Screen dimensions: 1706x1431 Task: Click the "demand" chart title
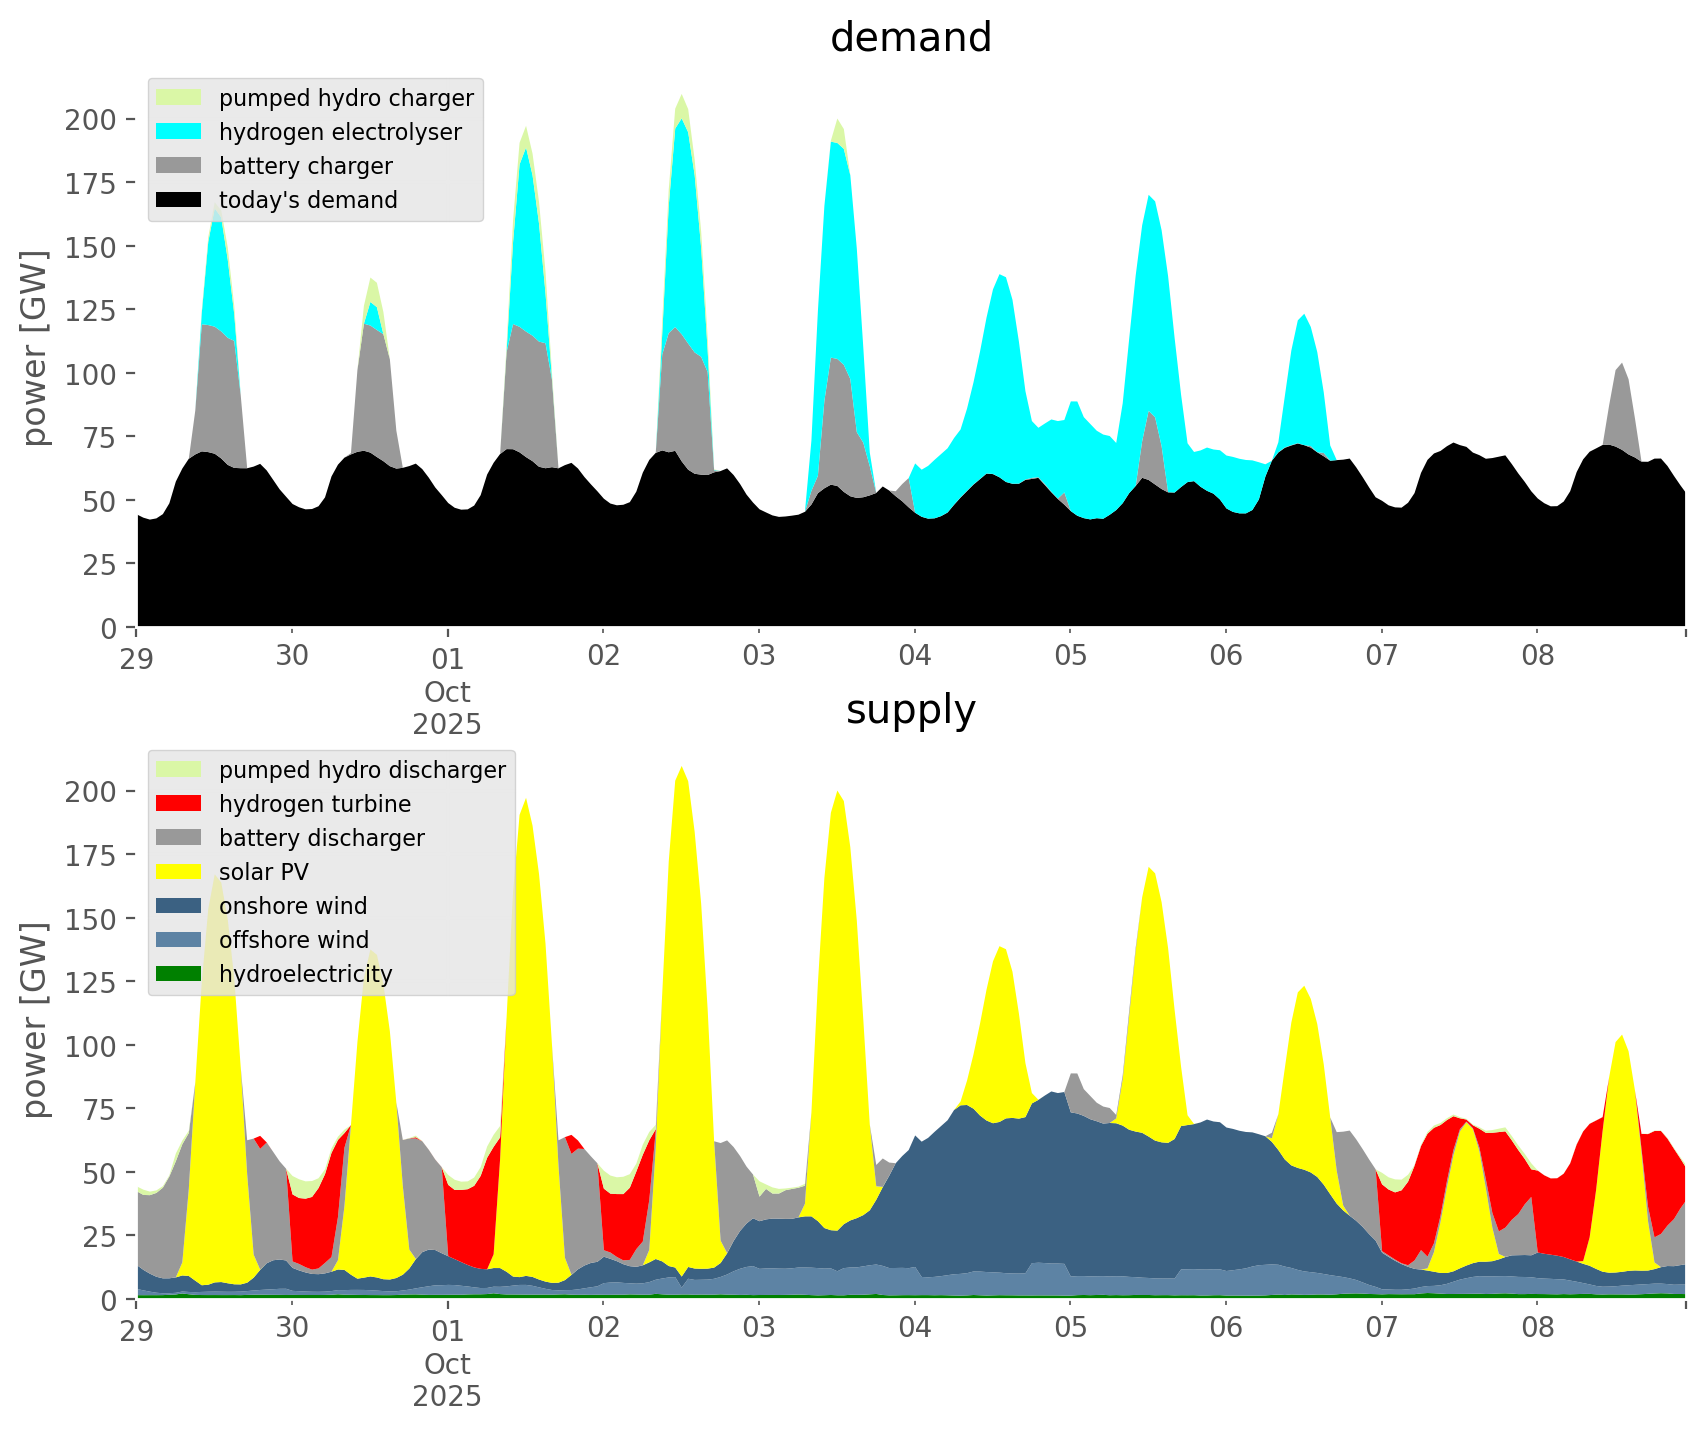coord(910,38)
